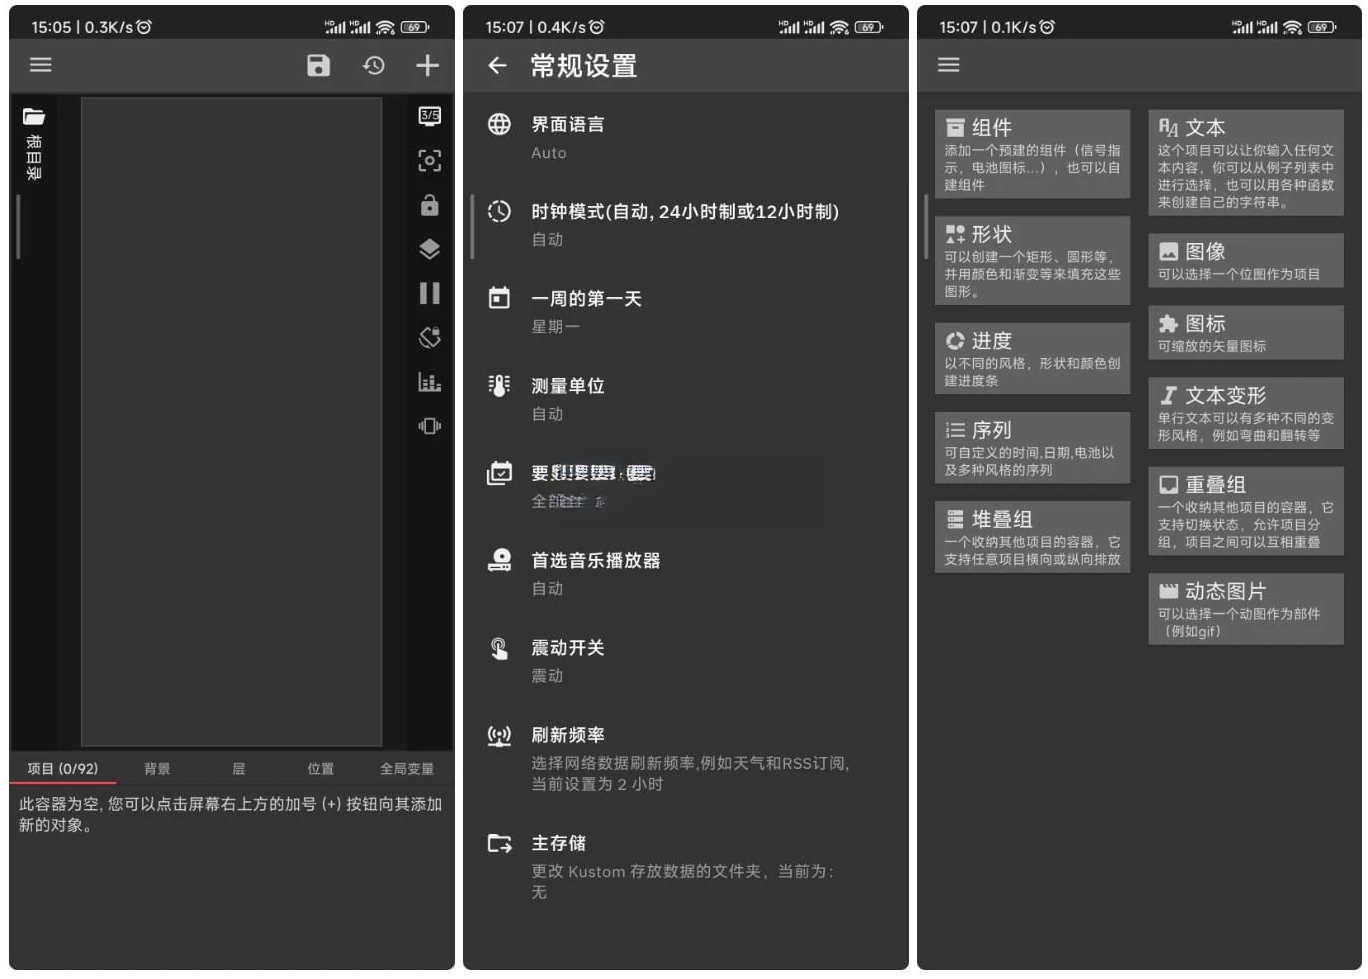
Task: Pause preview updates with the pause icon
Action: [430, 293]
